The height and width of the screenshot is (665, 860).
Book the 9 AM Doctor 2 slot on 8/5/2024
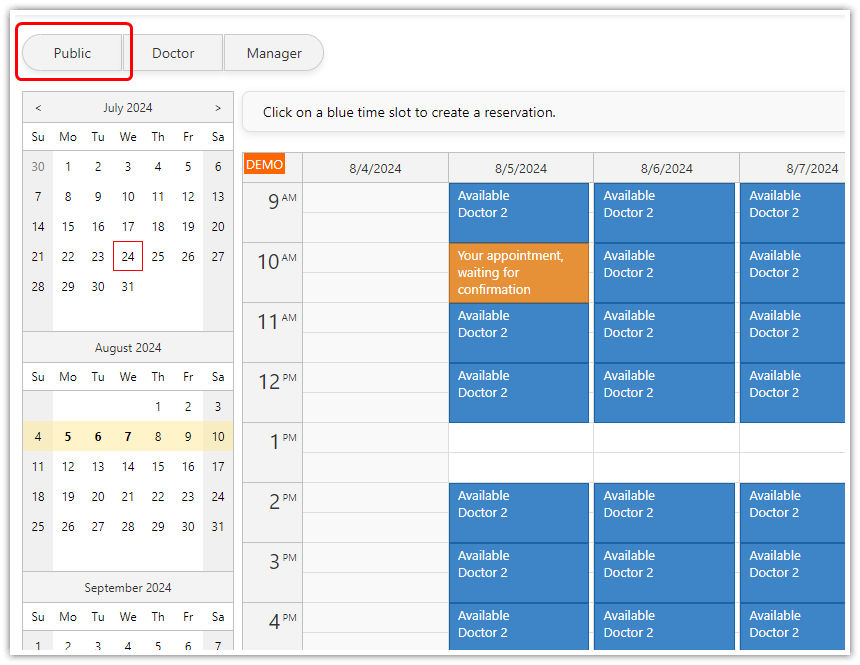pos(518,213)
